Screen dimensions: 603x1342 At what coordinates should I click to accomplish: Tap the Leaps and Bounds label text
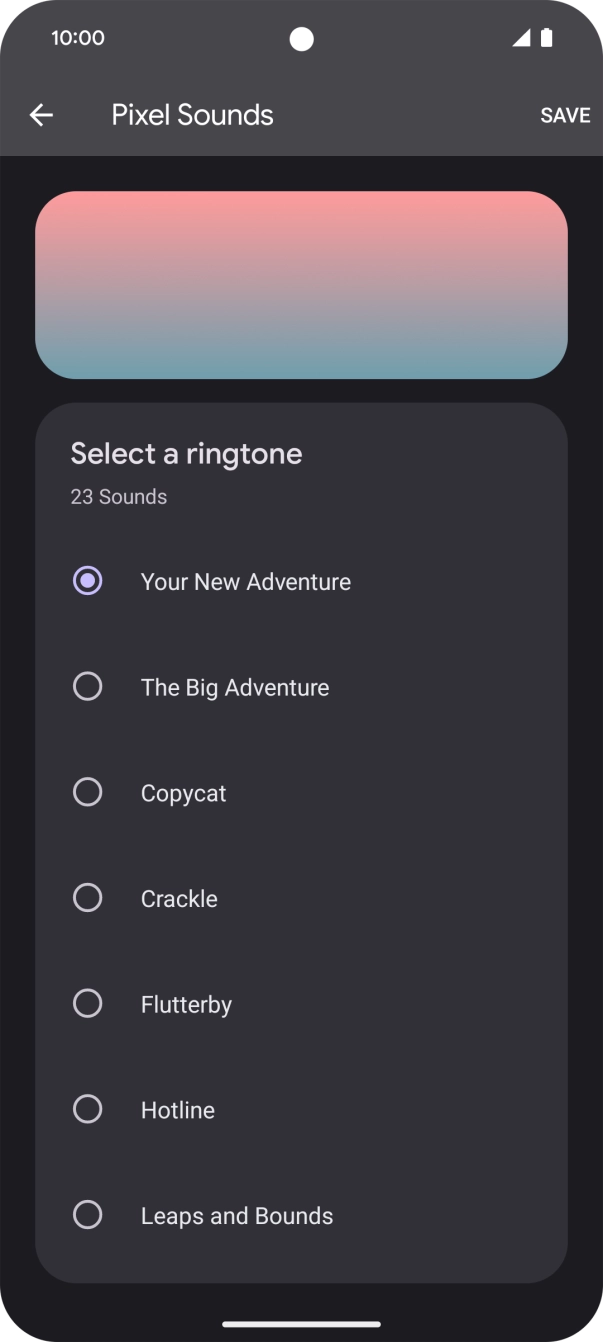click(x=236, y=1215)
